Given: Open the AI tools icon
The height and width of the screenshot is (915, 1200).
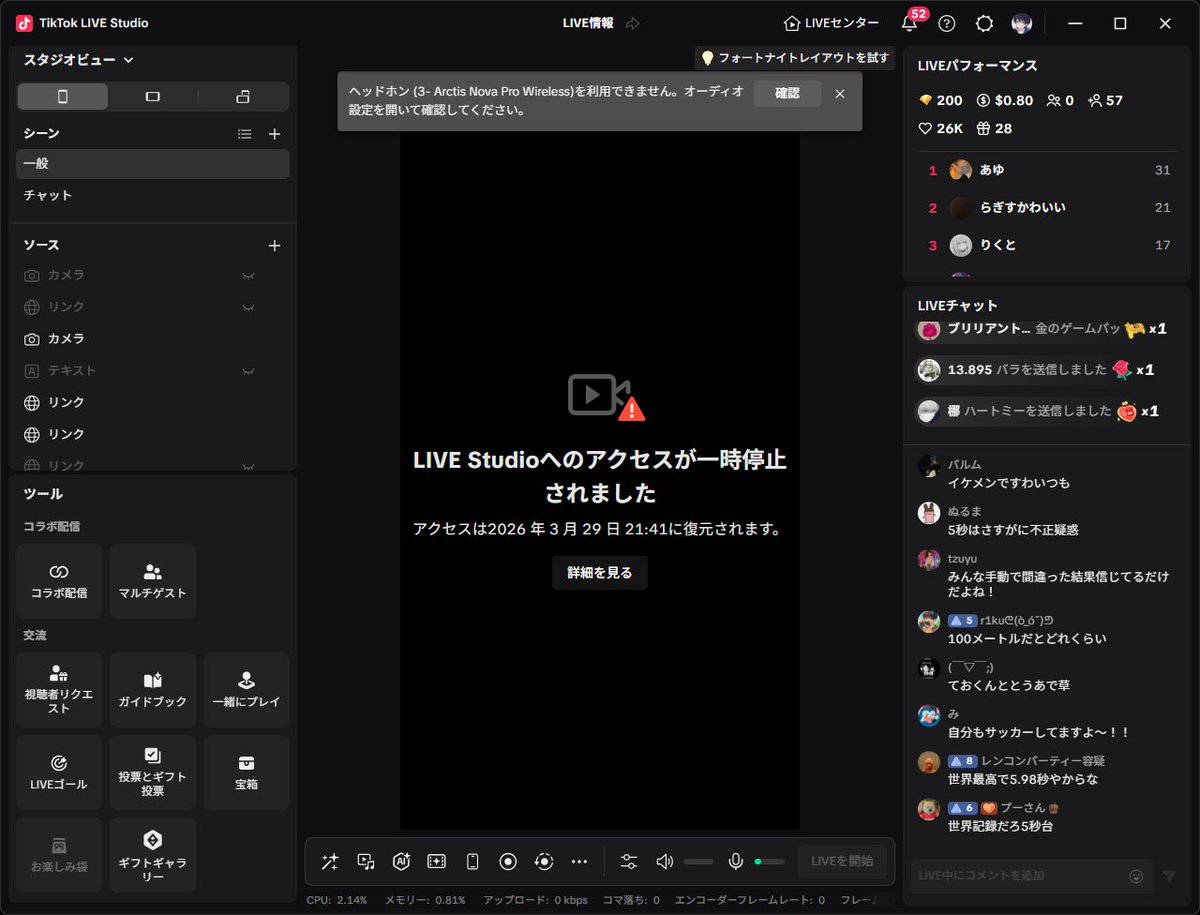Looking at the screenshot, I should 402,861.
